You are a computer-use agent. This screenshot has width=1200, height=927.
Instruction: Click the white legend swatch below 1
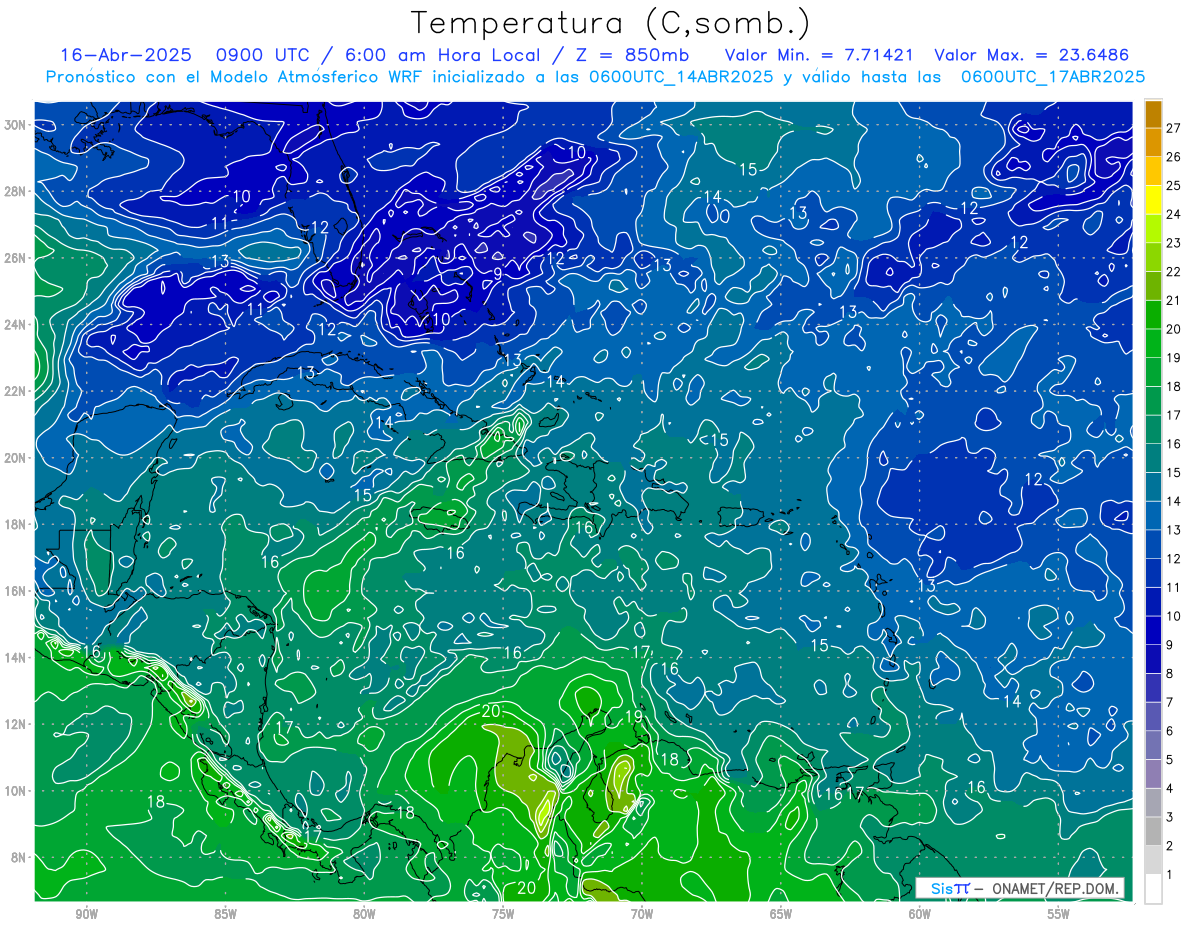point(1153,888)
